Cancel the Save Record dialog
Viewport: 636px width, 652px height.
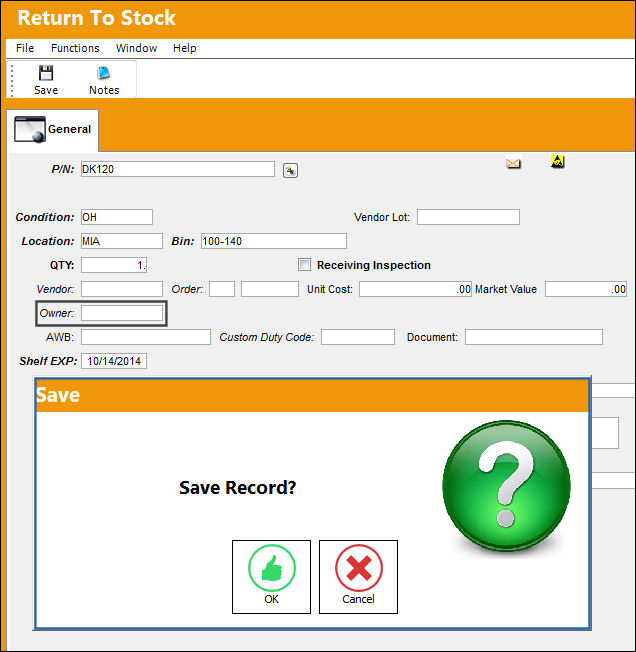pos(358,577)
